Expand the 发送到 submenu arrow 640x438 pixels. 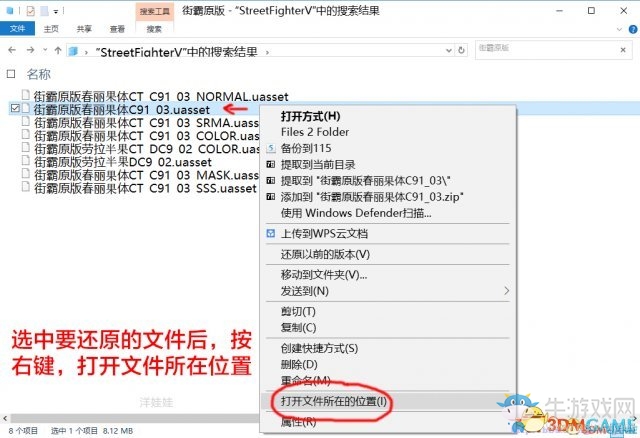click(507, 291)
